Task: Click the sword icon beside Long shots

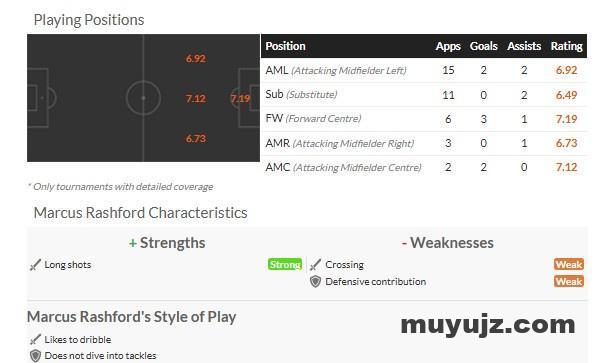Action: pos(35,265)
